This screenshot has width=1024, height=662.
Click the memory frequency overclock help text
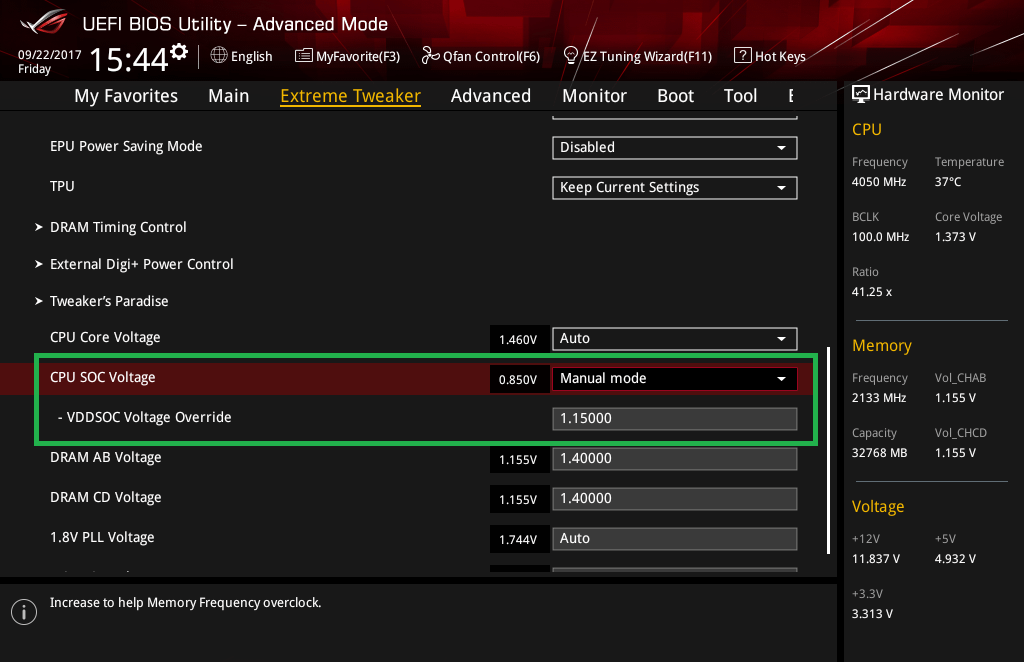coord(185,603)
